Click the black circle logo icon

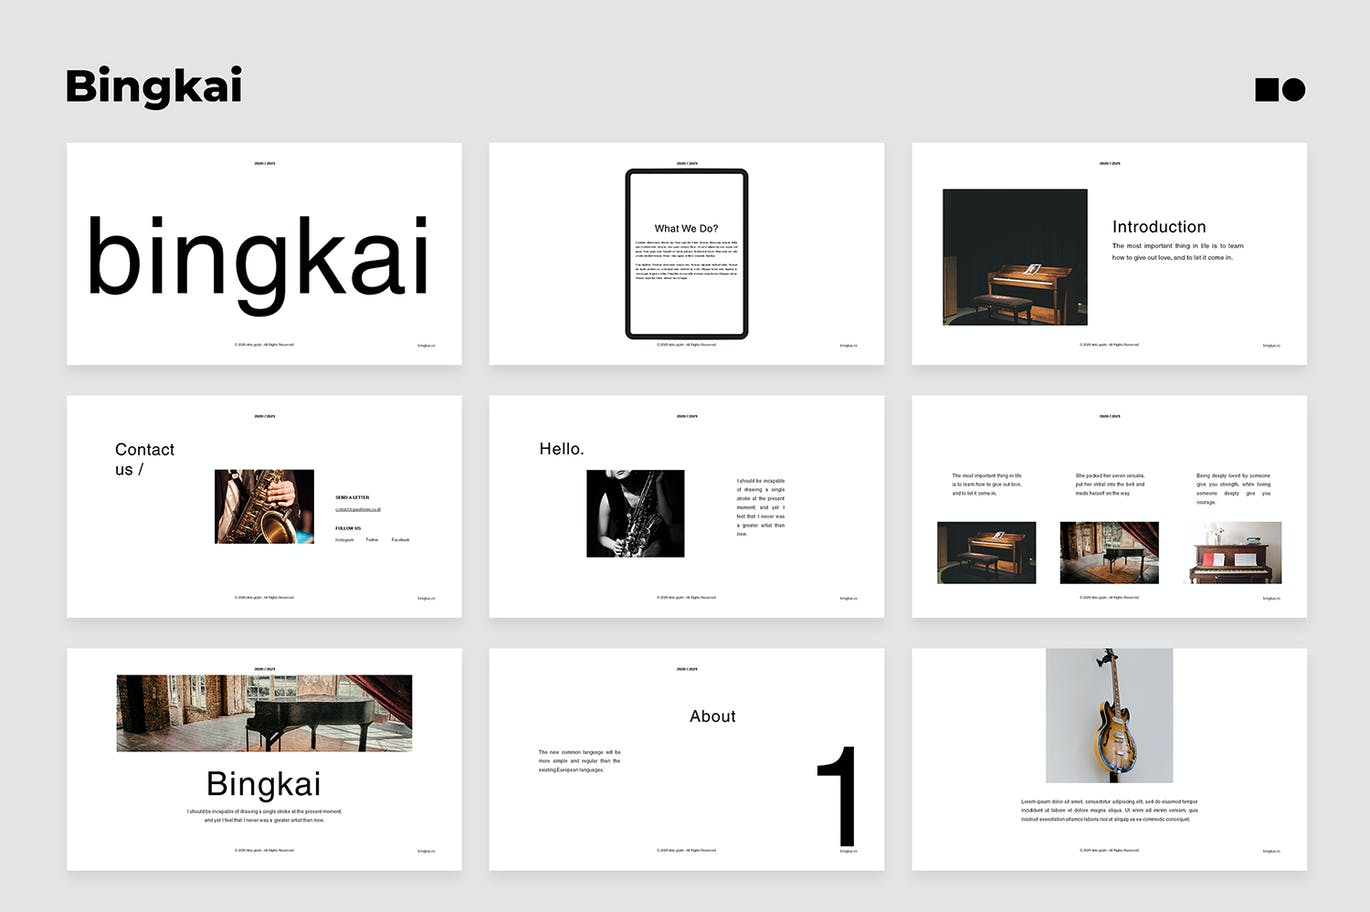tap(1294, 90)
